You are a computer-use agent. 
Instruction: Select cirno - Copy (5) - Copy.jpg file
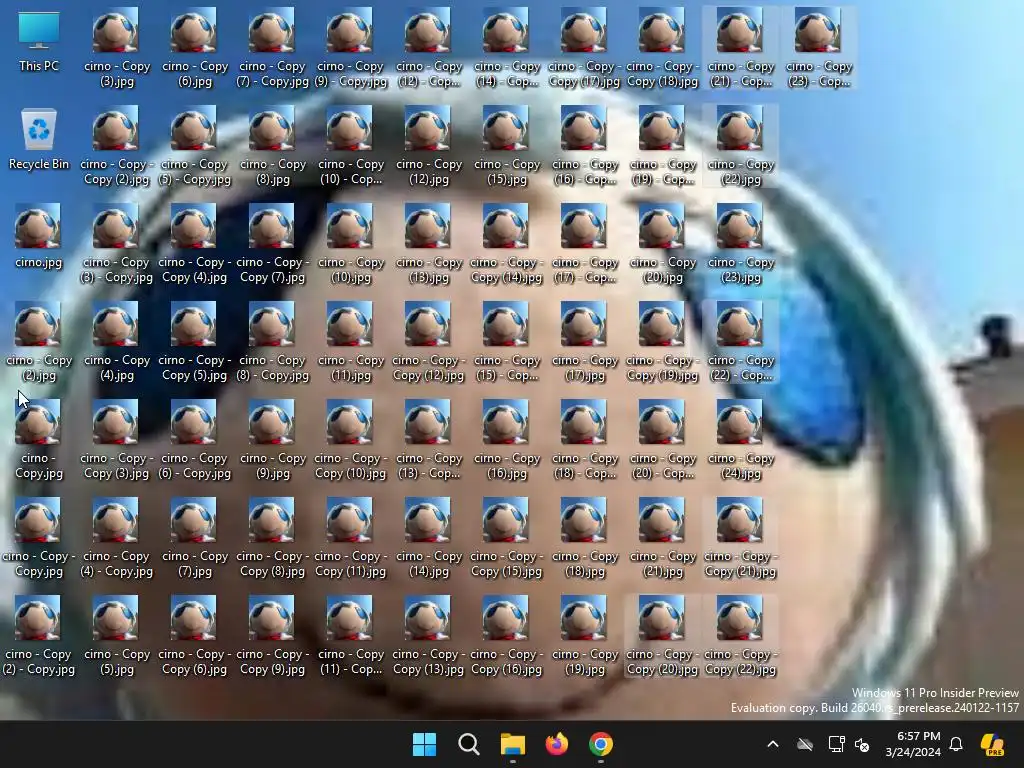(x=195, y=145)
